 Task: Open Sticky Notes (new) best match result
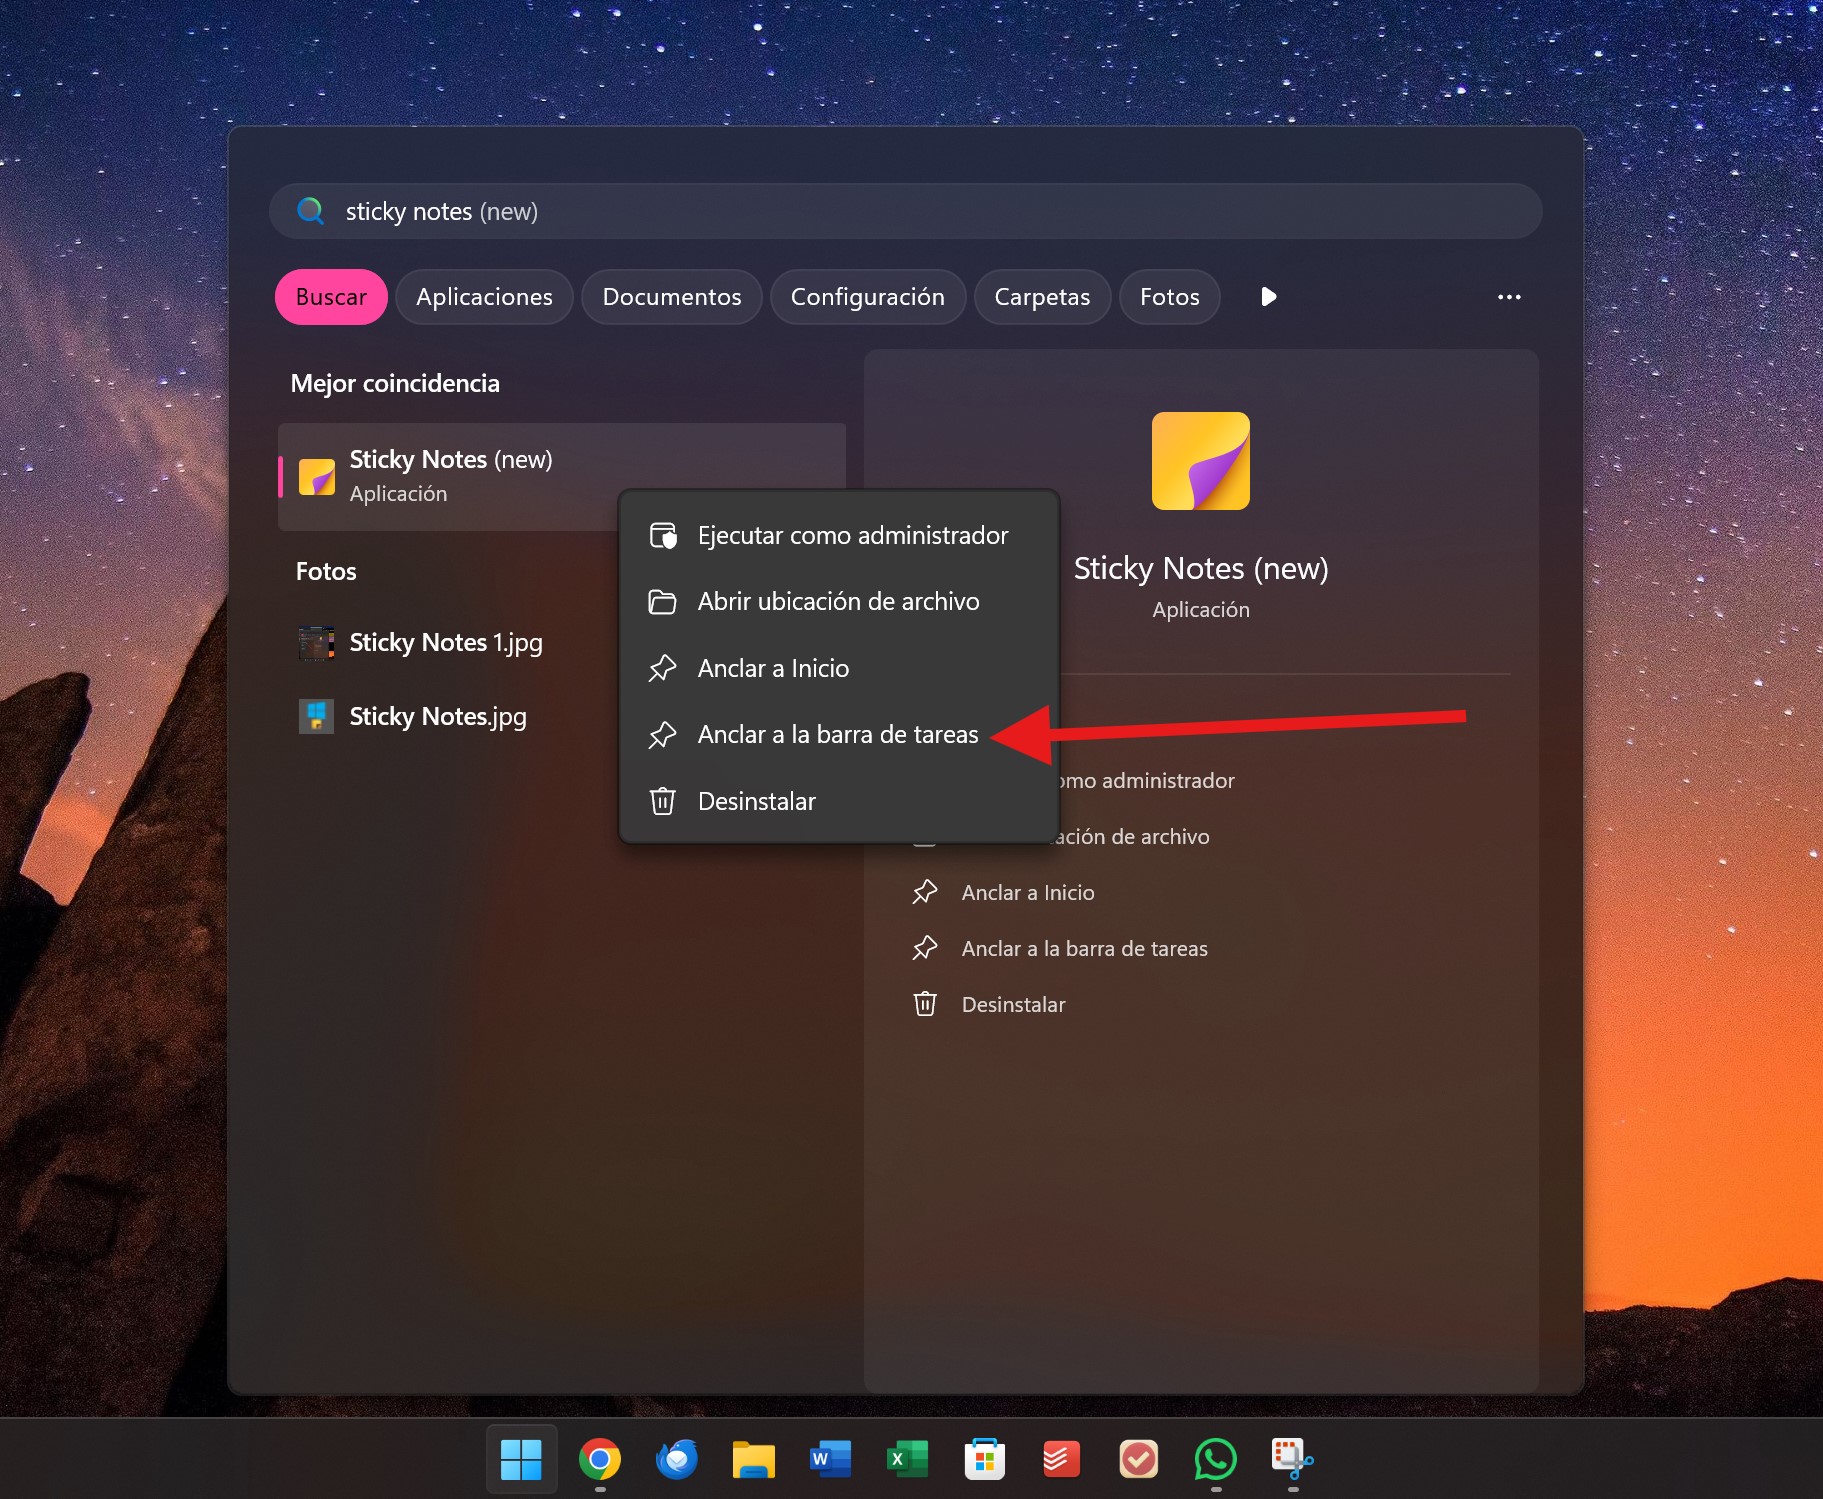coord(562,477)
